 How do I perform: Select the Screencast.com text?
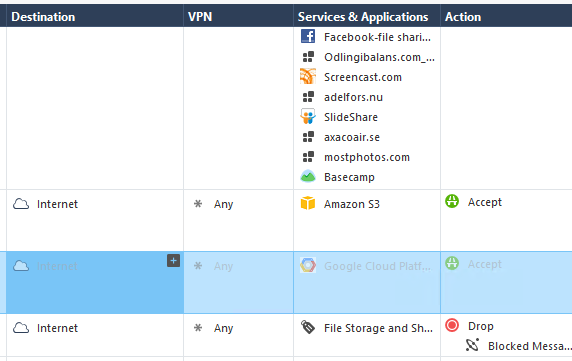pos(363,77)
